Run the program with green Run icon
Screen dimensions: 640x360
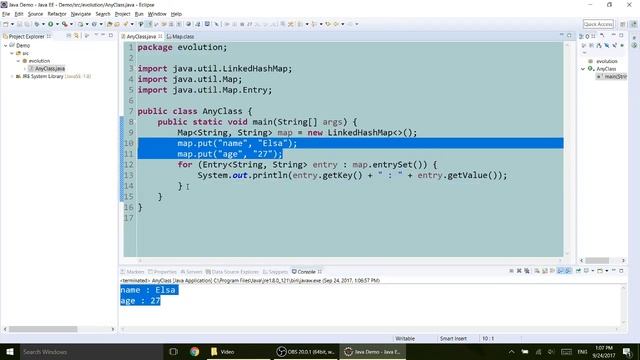(51, 24)
